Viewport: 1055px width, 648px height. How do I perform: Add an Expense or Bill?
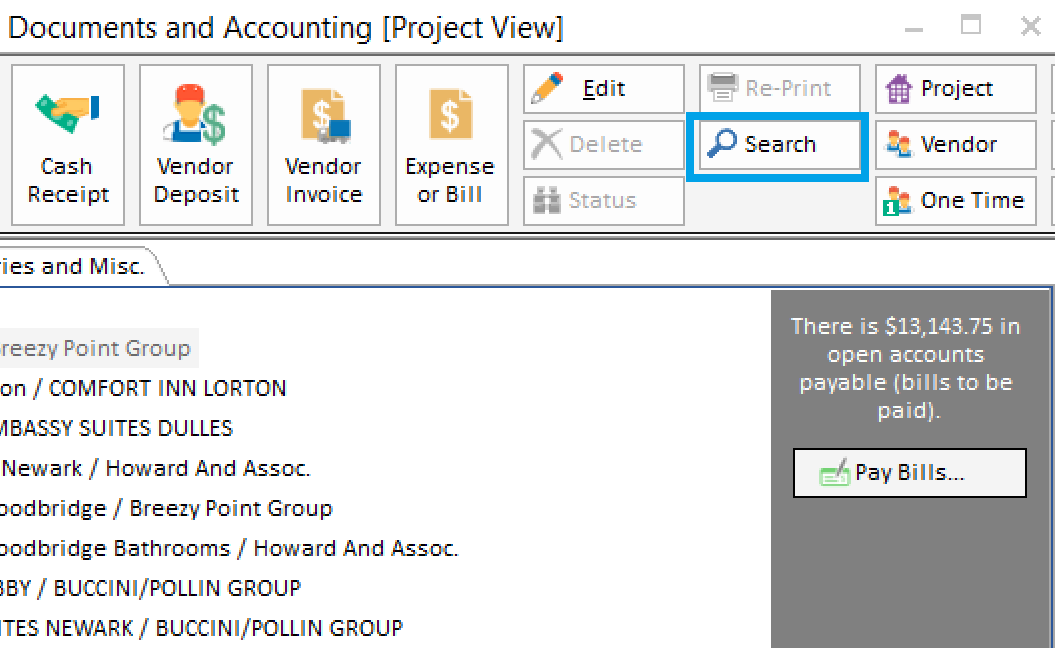tap(450, 145)
